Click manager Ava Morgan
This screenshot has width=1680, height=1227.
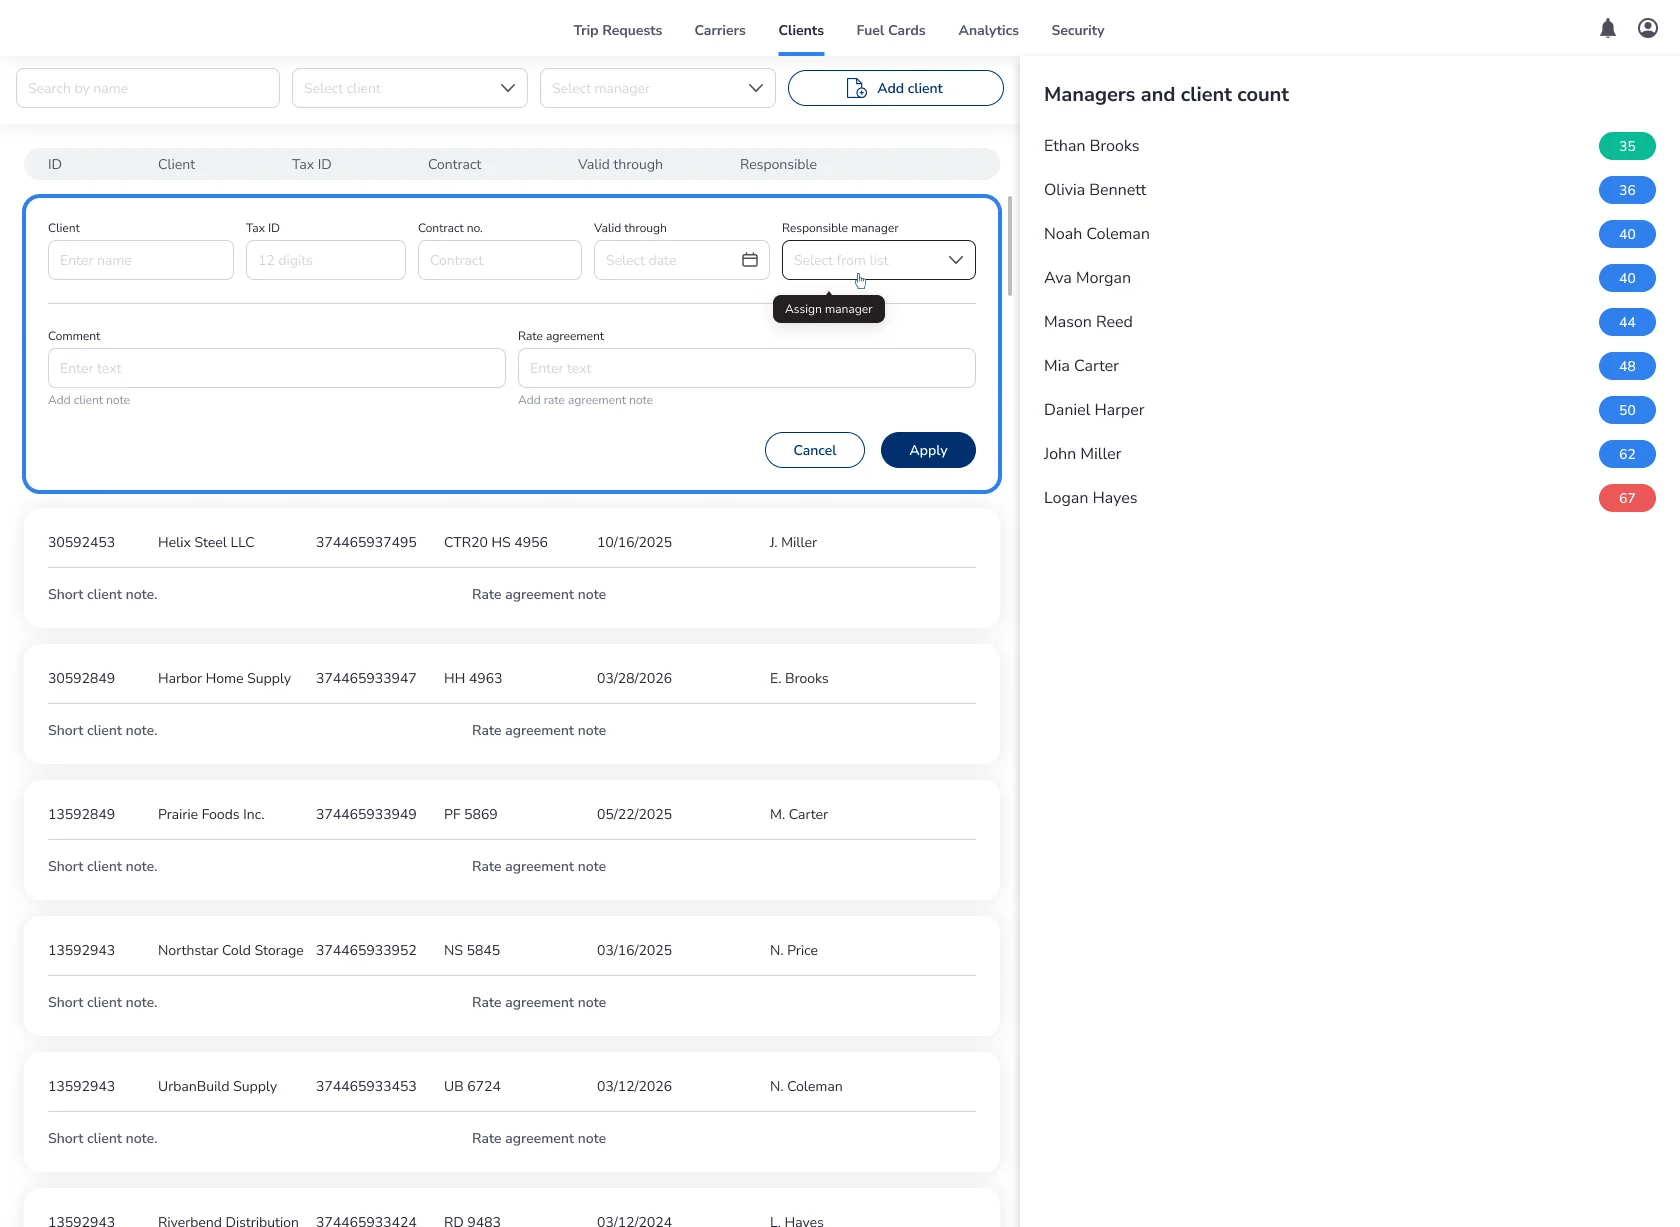1087,278
